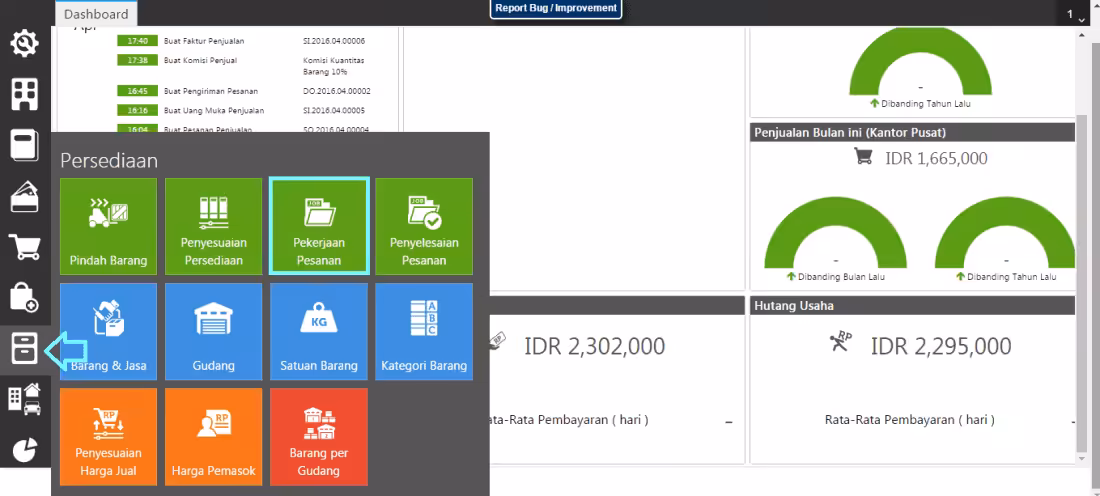The width and height of the screenshot is (1100, 496).
Task: Select the Buat Pengiriman Pesanan entry
Action: tap(211, 91)
